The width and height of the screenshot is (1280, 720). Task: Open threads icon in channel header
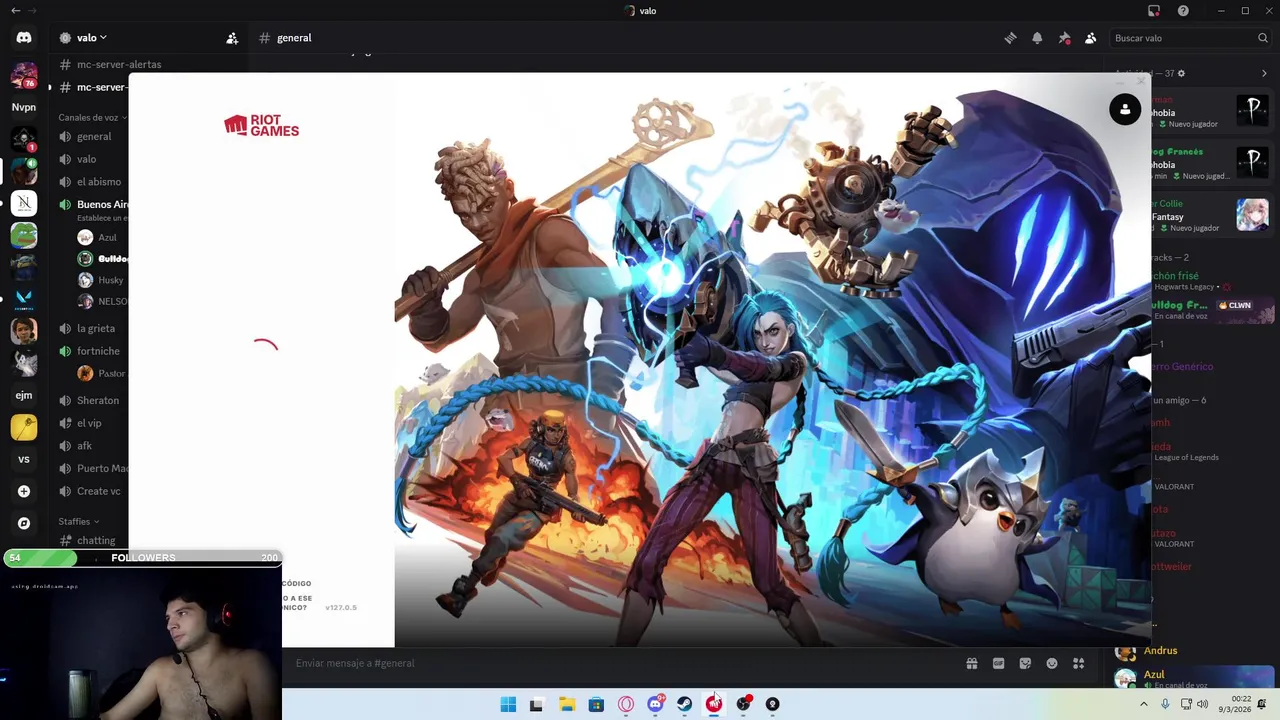point(1010,38)
